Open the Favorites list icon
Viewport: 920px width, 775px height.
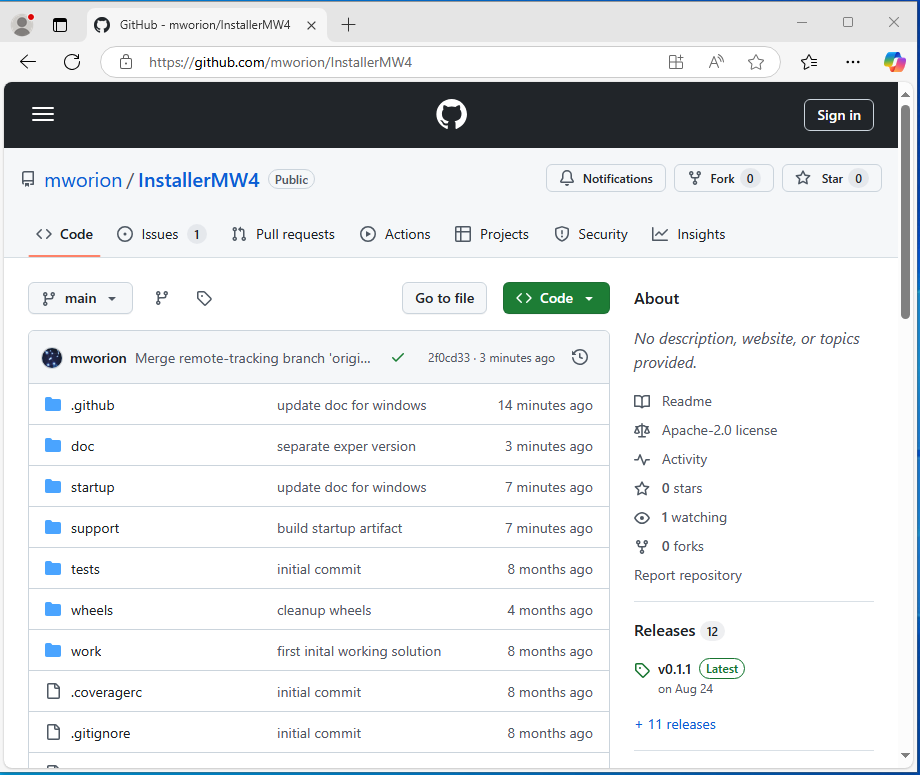(809, 62)
